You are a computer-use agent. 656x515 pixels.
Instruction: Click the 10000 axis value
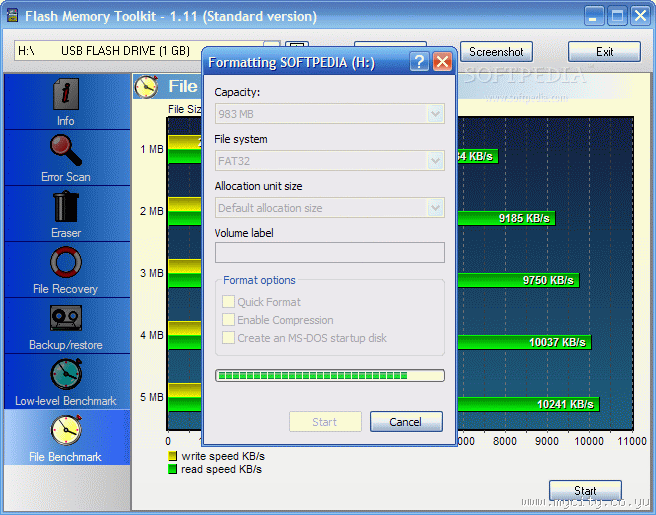click(589, 441)
